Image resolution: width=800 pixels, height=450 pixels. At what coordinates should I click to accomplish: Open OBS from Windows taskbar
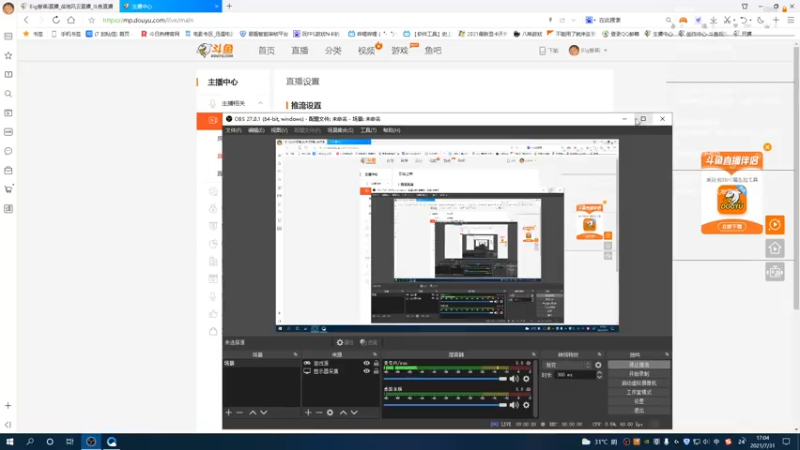pyautogui.click(x=91, y=441)
